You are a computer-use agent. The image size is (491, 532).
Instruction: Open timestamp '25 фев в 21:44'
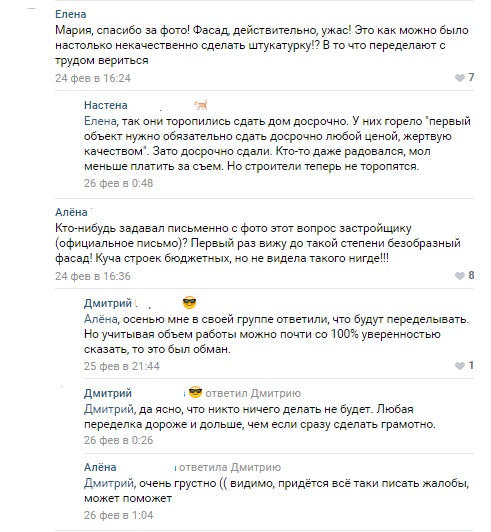(x=122, y=366)
